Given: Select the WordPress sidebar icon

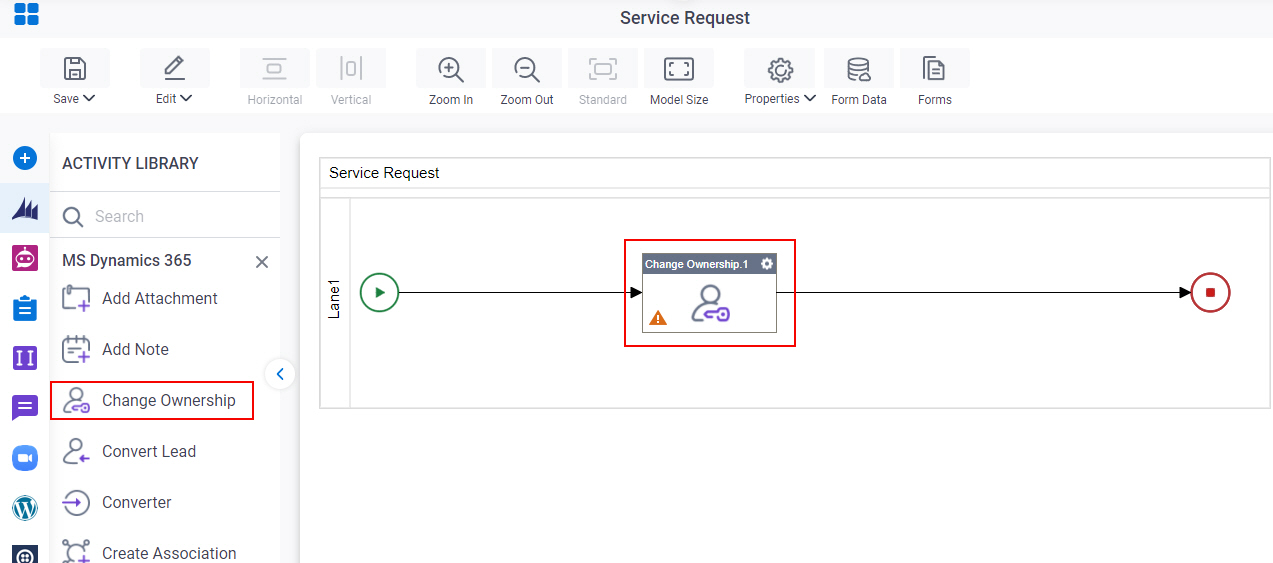Looking at the screenshot, I should pos(25,508).
